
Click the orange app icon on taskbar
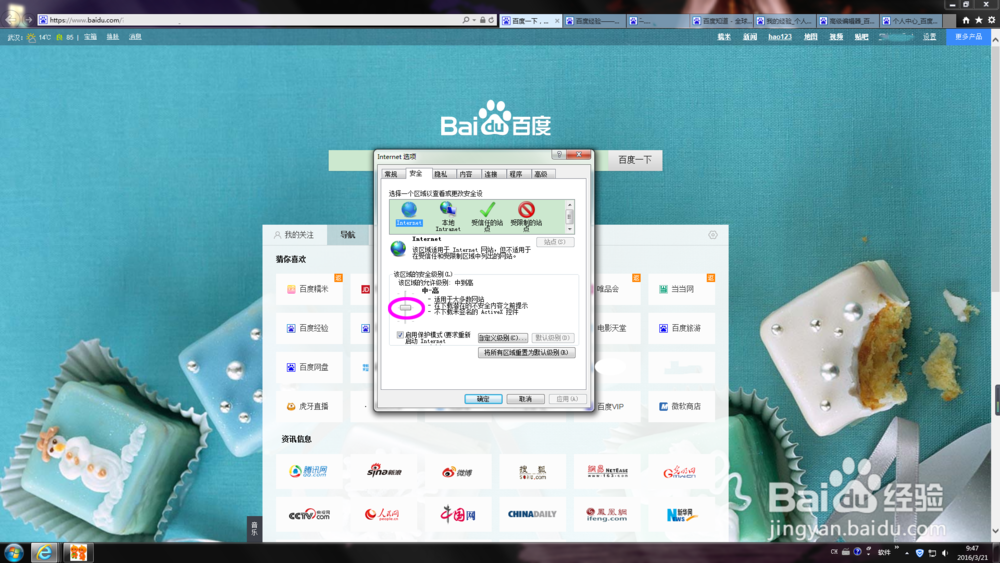(78, 552)
